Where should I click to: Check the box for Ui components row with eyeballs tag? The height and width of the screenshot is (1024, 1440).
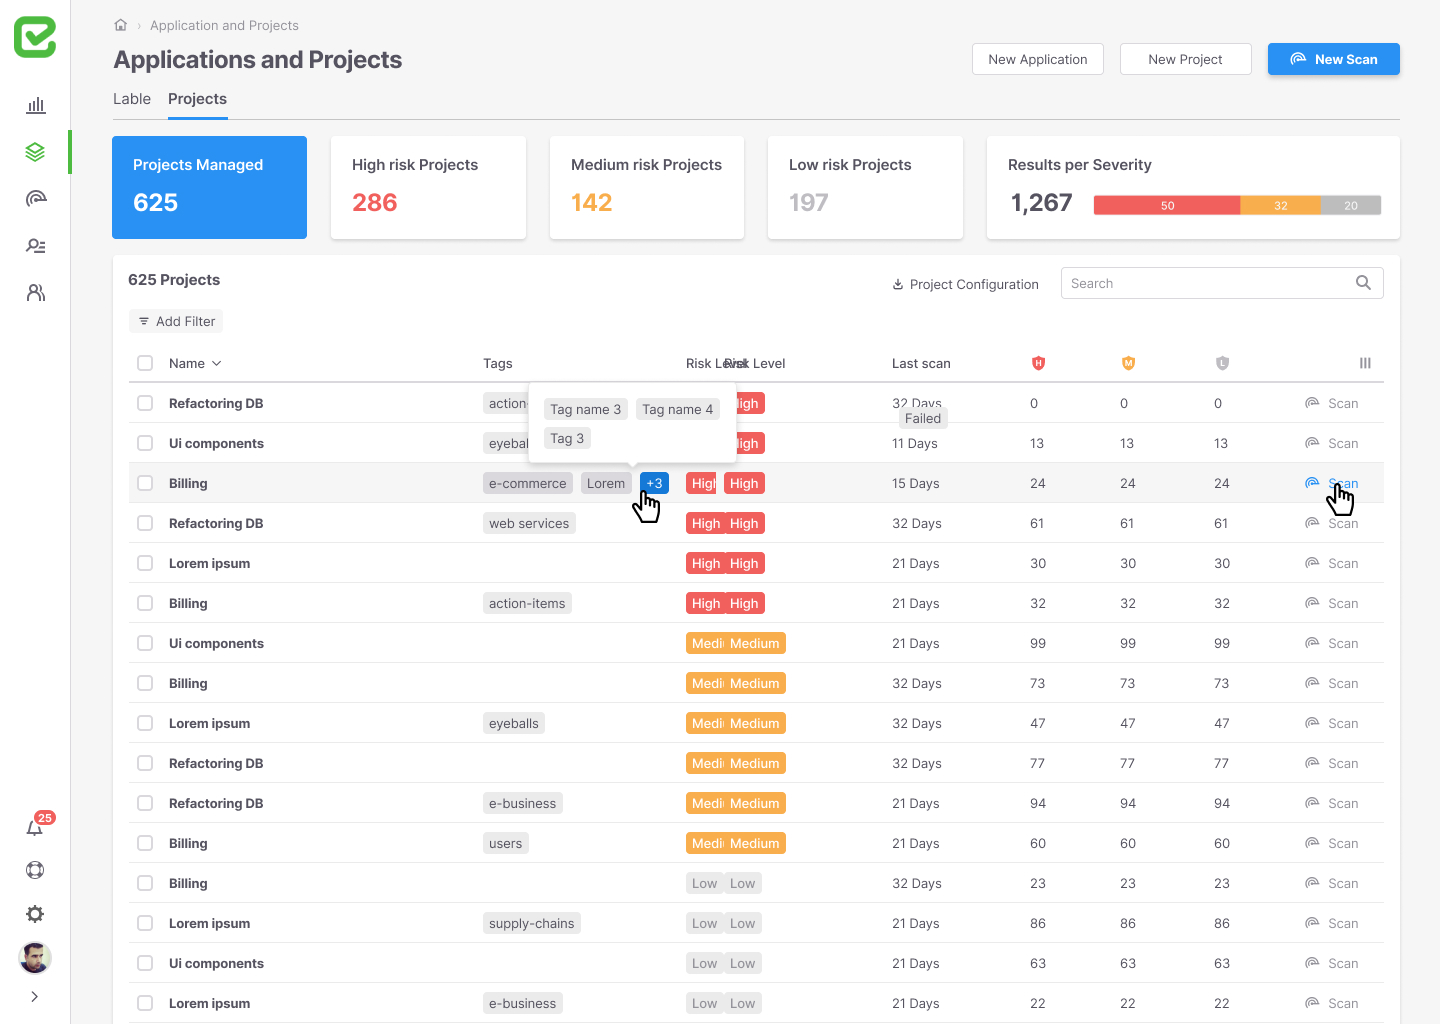click(145, 443)
